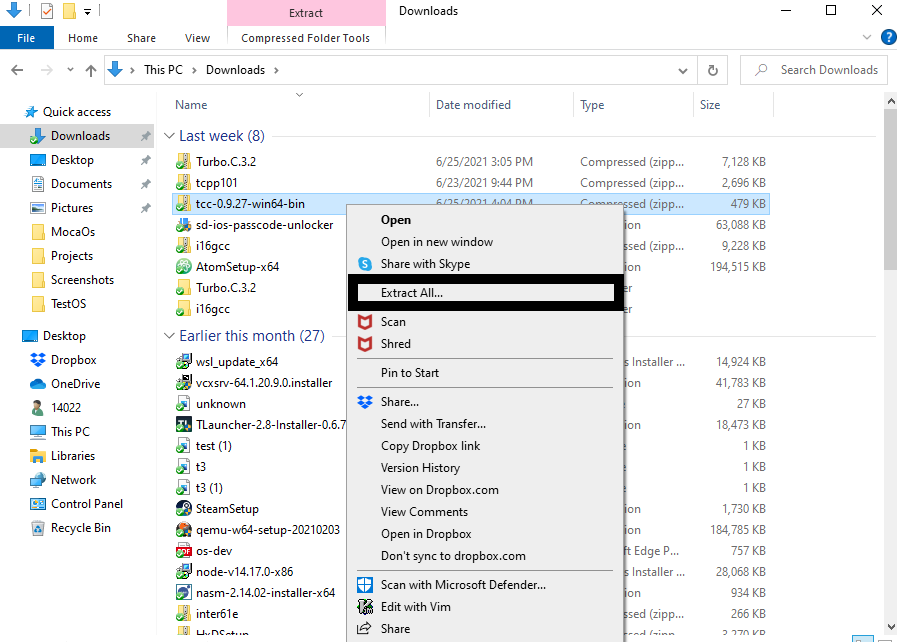Click the Up one level arrow
Viewport: 897px width, 642px height.
pyautogui.click(x=91, y=70)
